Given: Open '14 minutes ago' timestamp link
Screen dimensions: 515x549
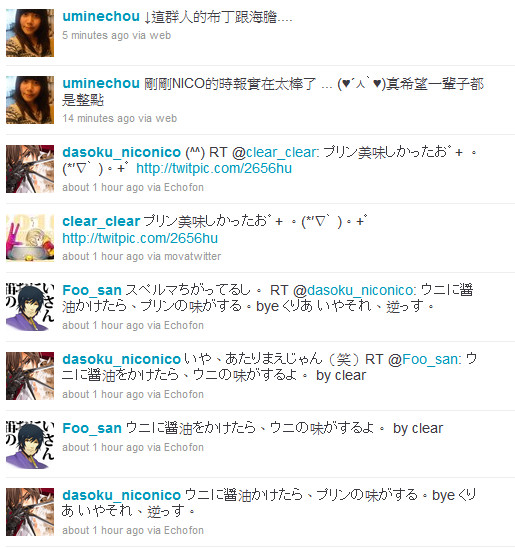Looking at the screenshot, I should 98,118.
